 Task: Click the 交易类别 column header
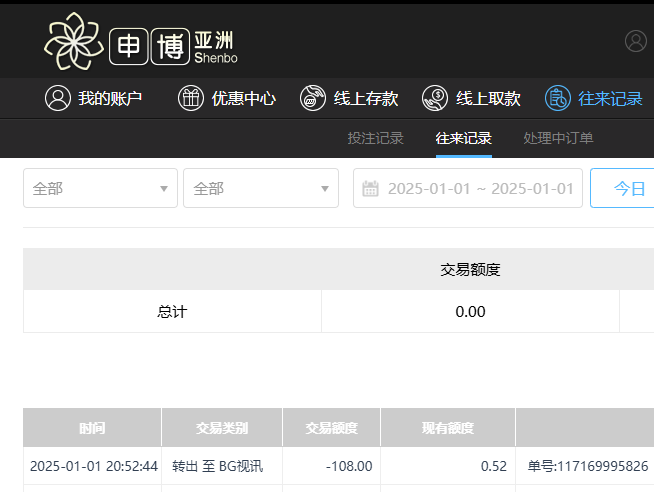(222, 428)
